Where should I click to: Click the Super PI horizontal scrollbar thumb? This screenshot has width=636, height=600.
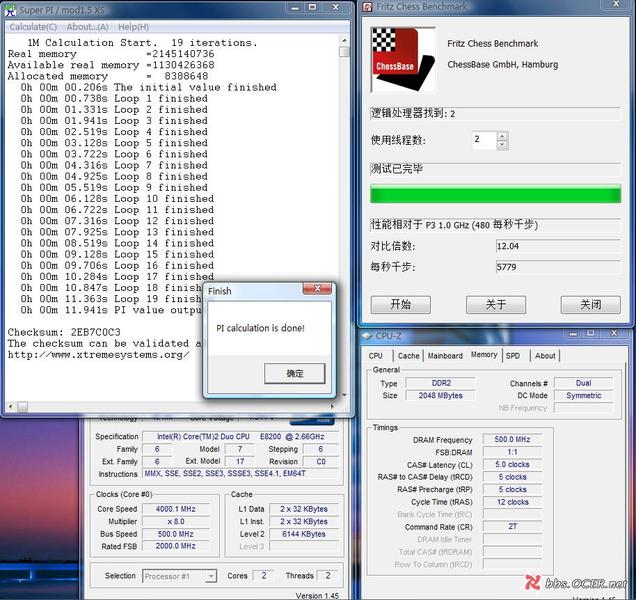(23, 406)
